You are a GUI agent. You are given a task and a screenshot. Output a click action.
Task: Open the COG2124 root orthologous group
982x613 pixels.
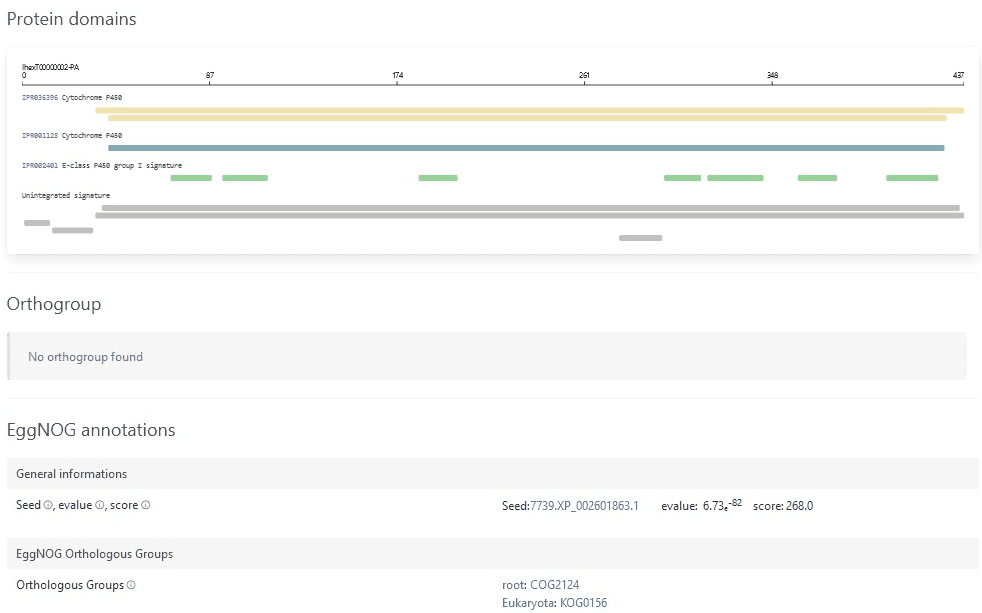554,585
